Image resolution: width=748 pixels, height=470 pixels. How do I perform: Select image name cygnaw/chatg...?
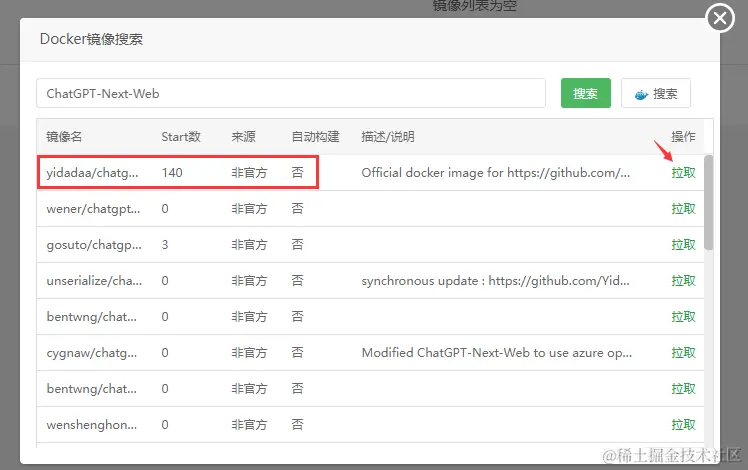[x=92, y=353]
